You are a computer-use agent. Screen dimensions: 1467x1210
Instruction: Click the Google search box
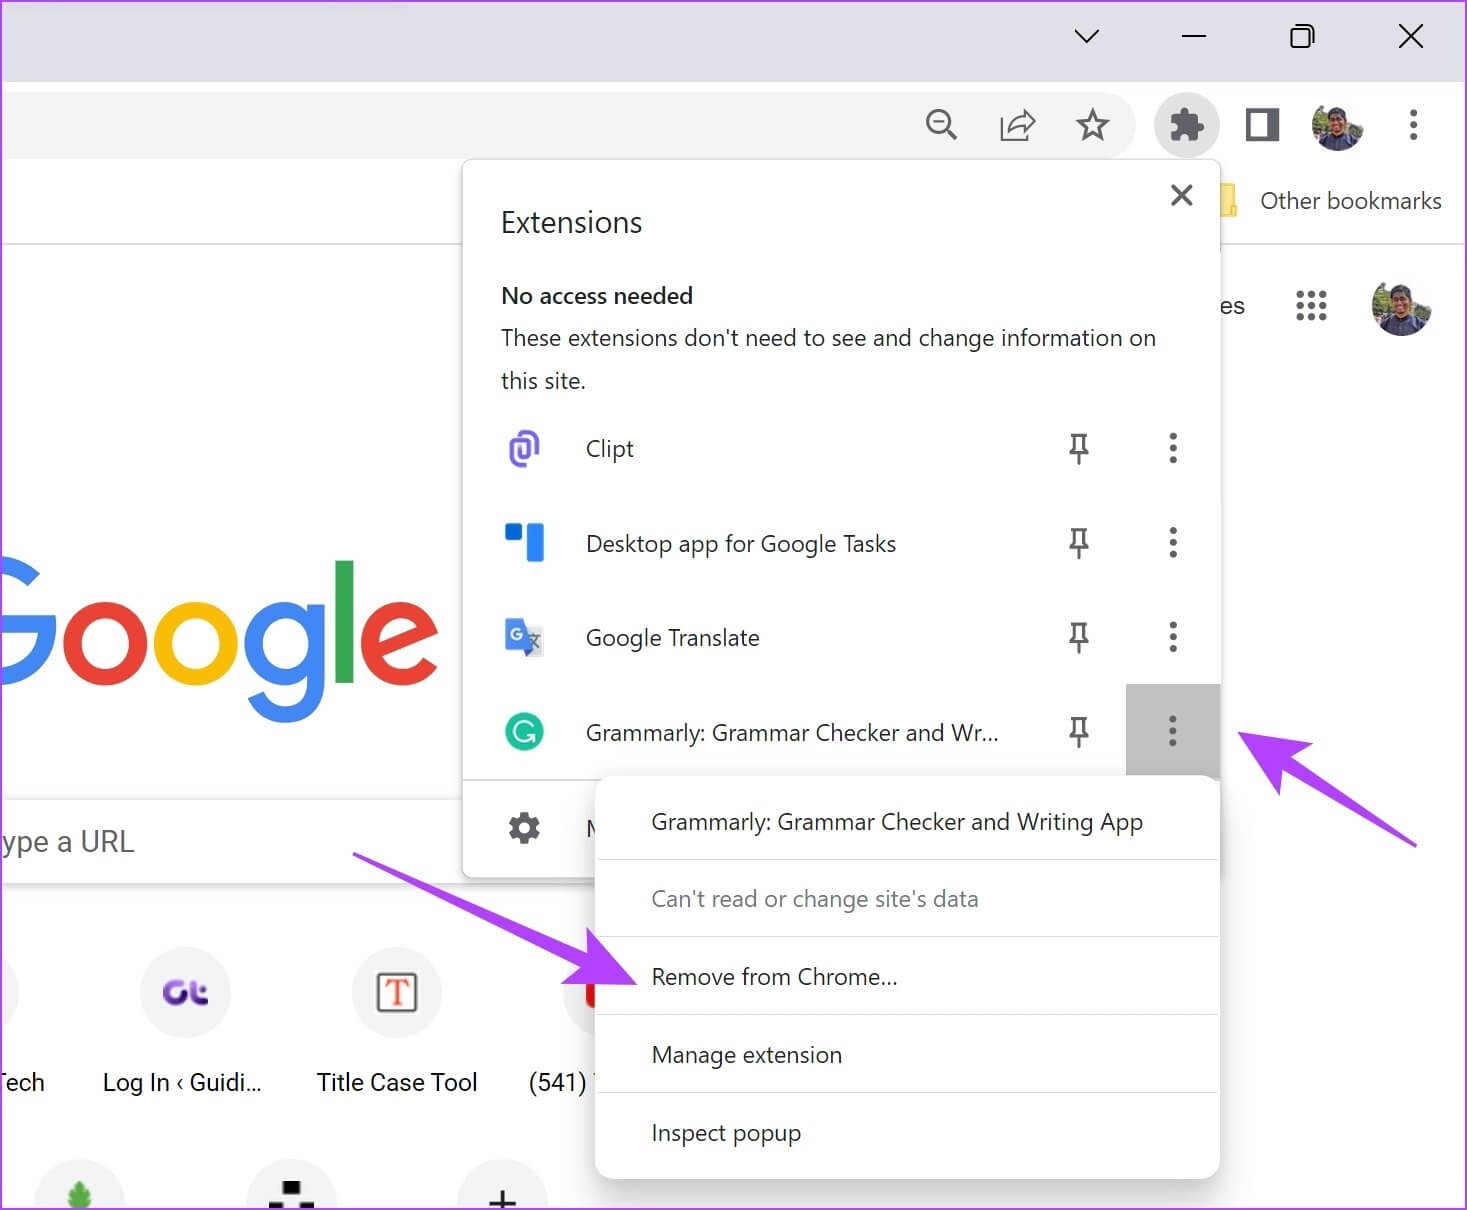point(232,841)
